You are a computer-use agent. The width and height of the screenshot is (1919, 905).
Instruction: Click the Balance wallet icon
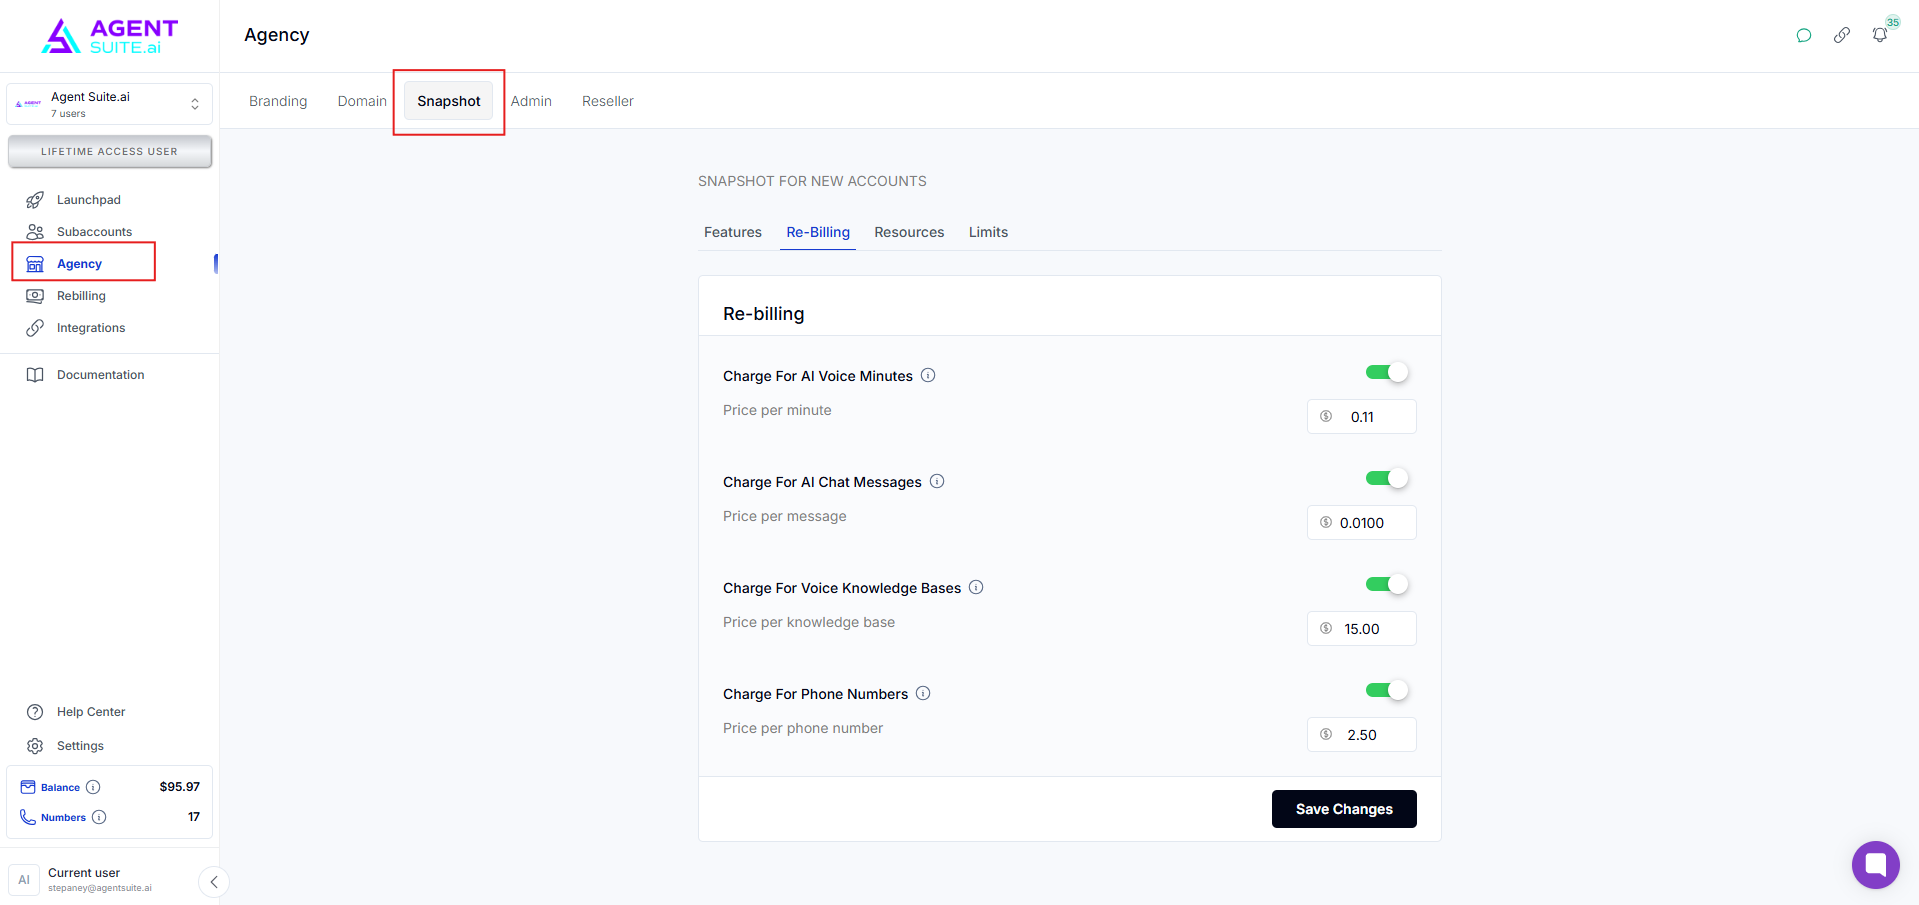pyautogui.click(x=28, y=787)
